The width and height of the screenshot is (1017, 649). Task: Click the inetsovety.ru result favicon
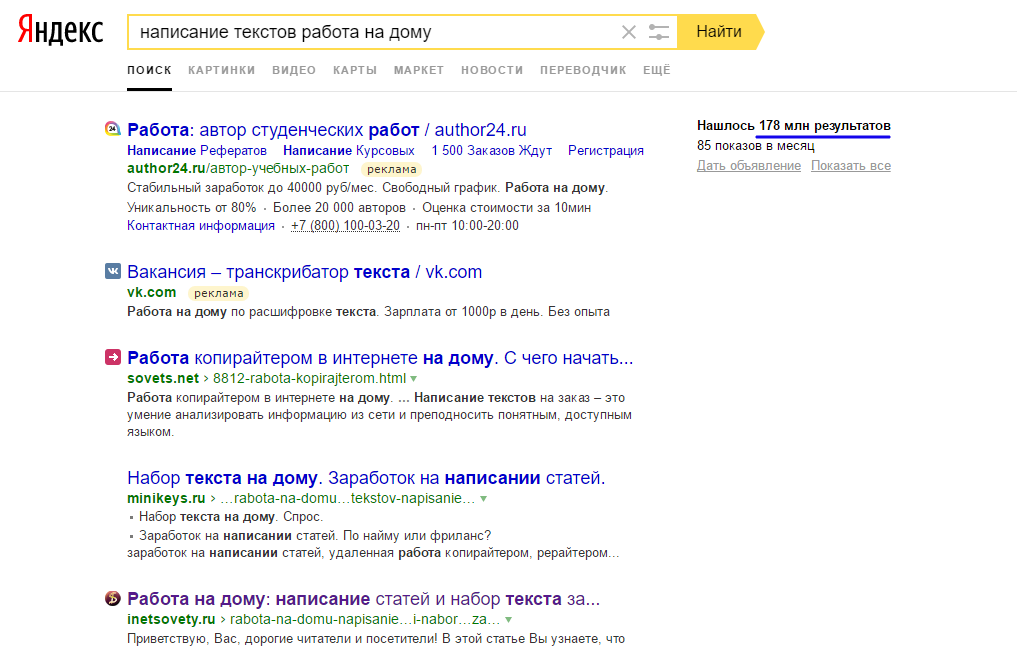(110, 597)
